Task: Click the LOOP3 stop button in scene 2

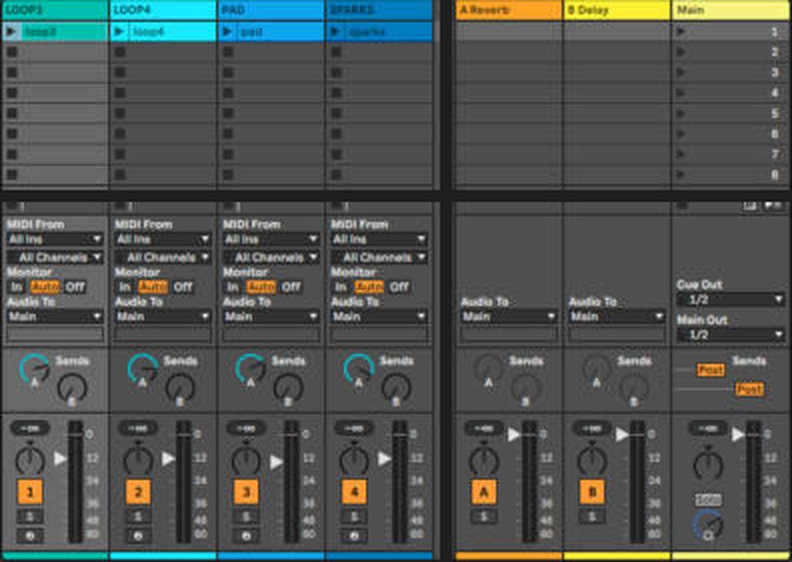Action: pos(12,52)
